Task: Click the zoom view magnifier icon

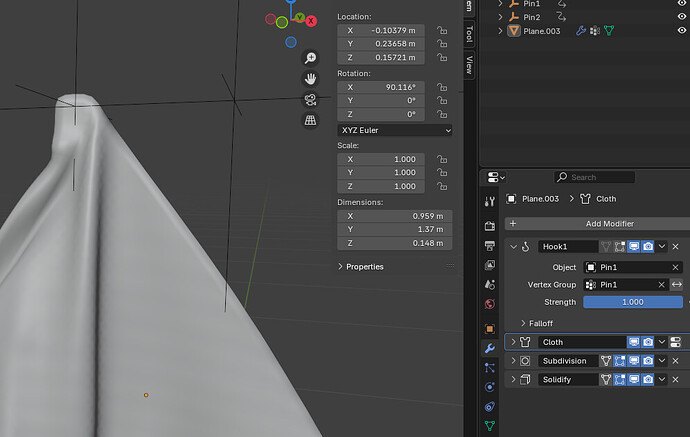Action: 310,58
